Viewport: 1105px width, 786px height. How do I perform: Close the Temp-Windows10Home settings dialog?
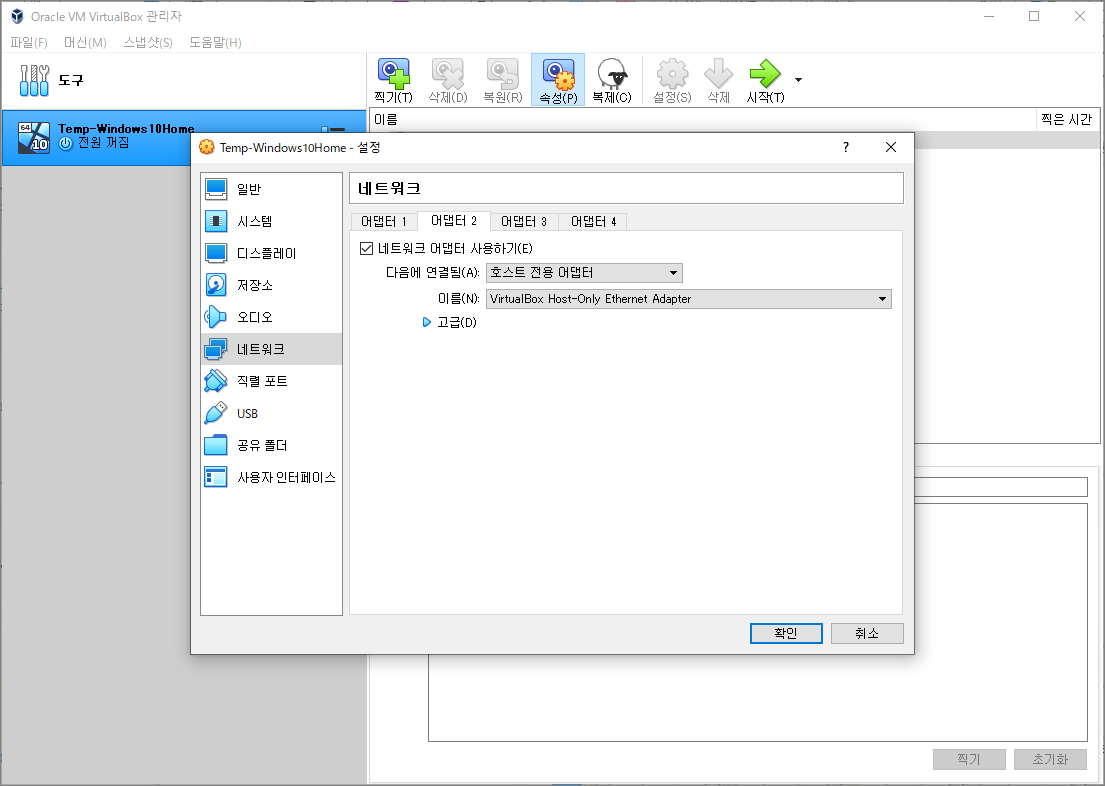[891, 147]
